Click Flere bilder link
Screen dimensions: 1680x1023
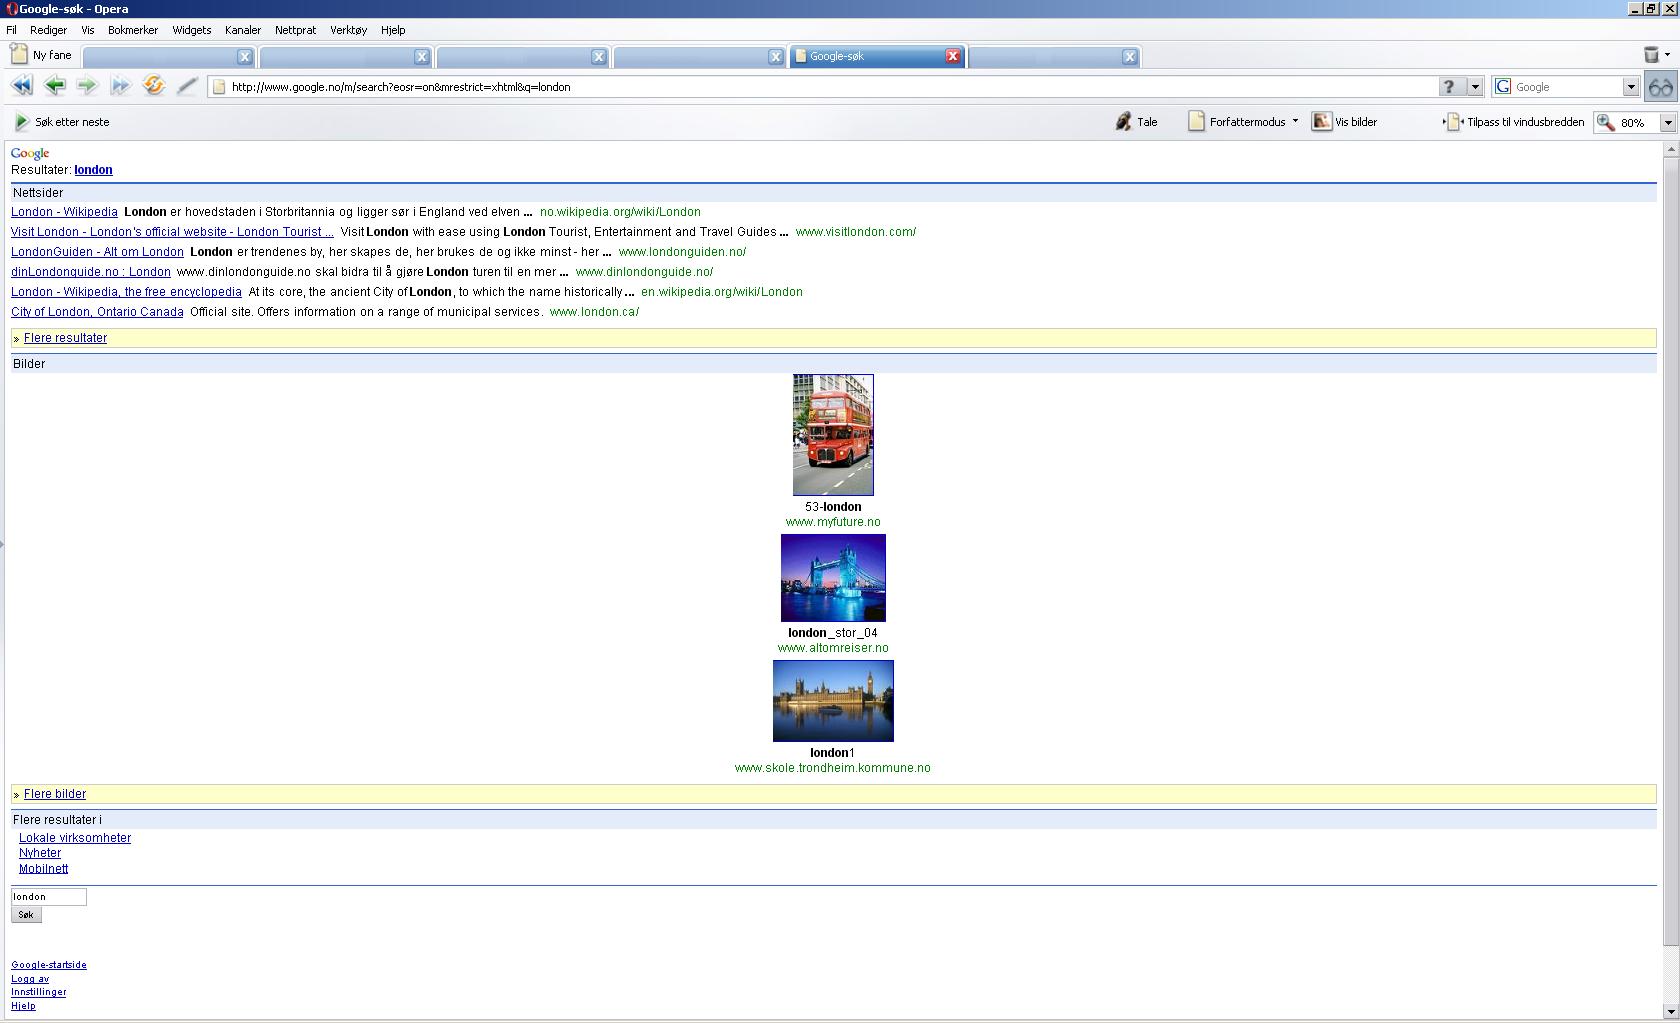point(55,794)
